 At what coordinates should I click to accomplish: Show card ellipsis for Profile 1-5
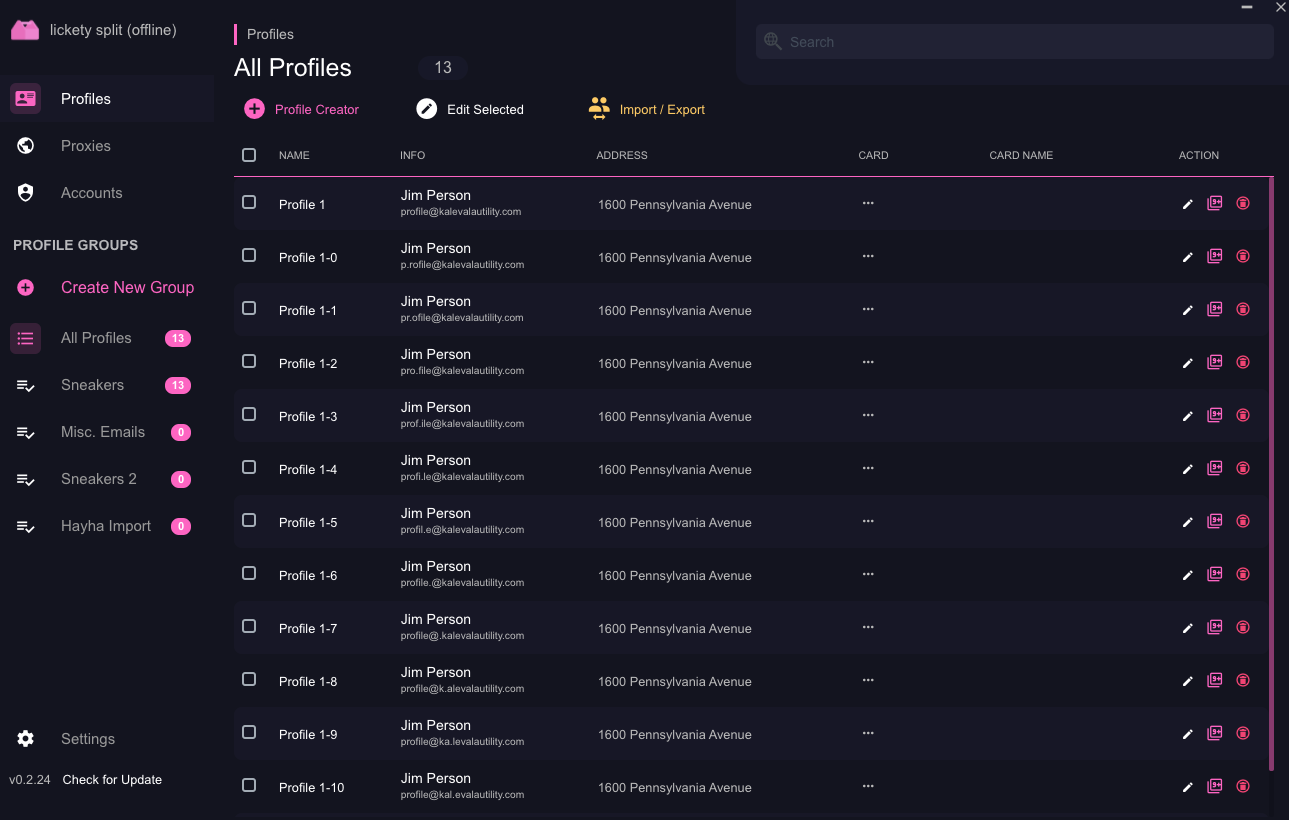click(x=868, y=521)
